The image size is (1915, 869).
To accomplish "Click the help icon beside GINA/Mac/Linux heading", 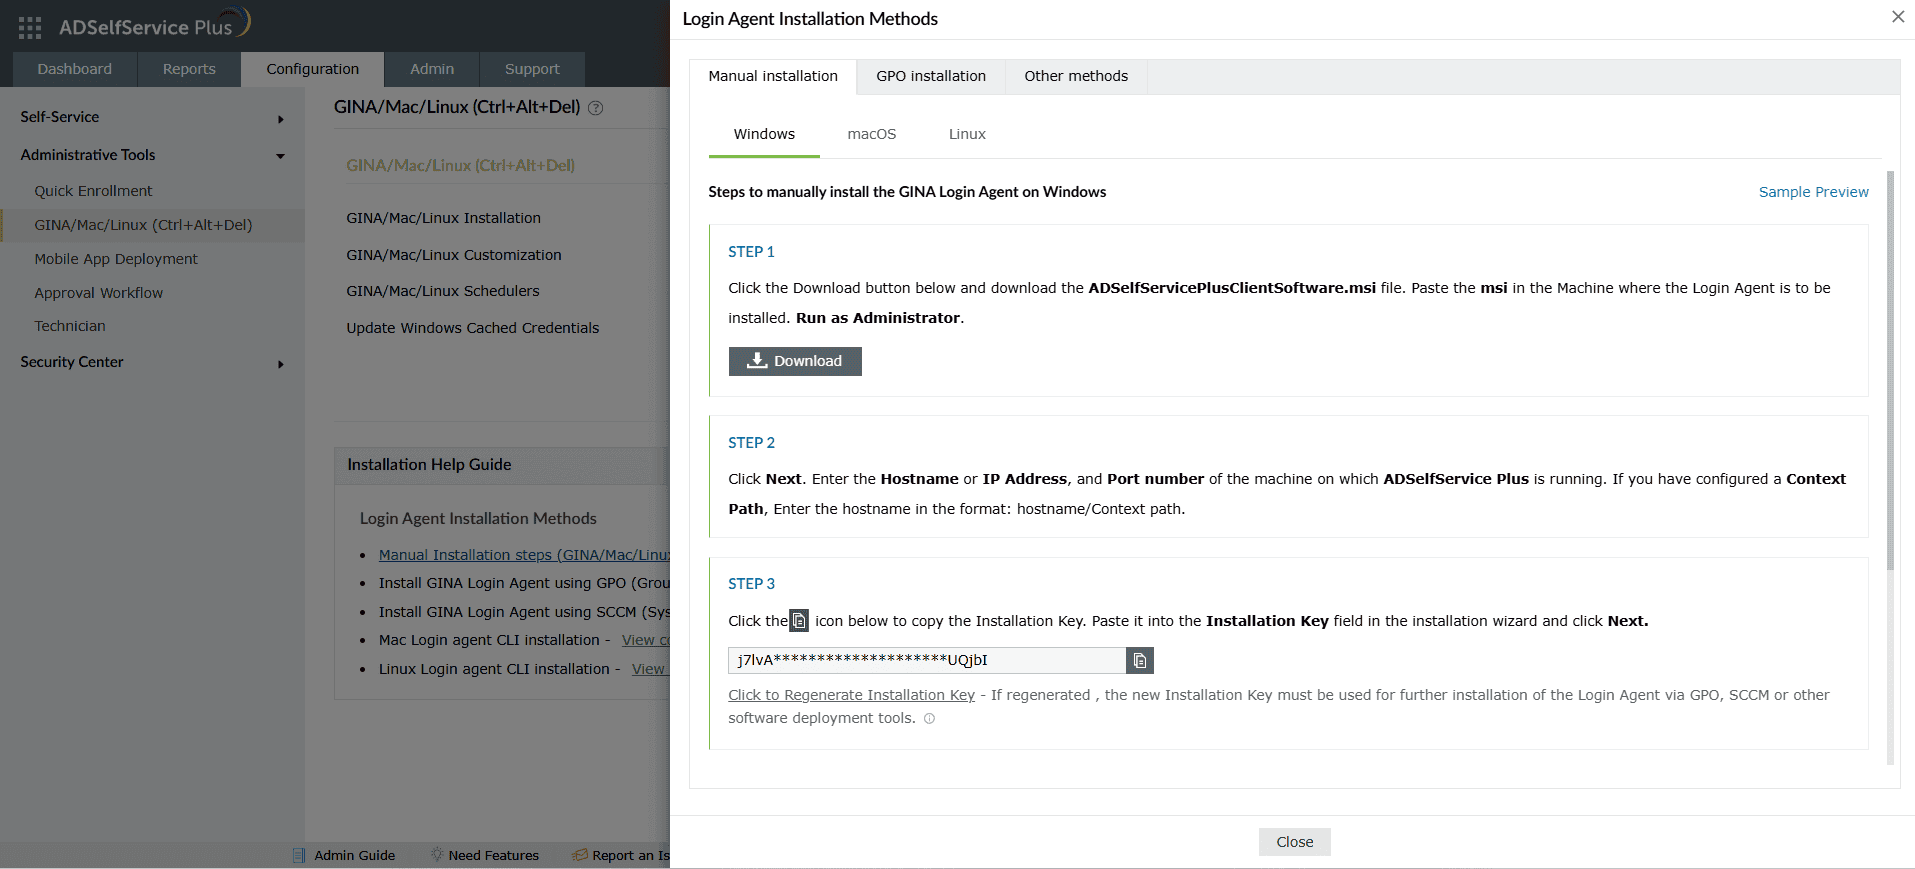I will pos(596,108).
